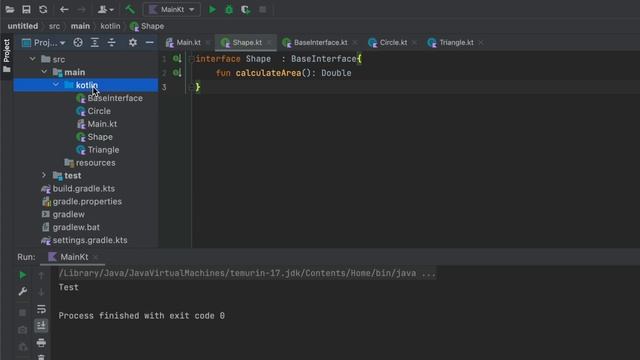Rerun MainKt from Run panel play icon
640x360 pixels.
coord(23,275)
